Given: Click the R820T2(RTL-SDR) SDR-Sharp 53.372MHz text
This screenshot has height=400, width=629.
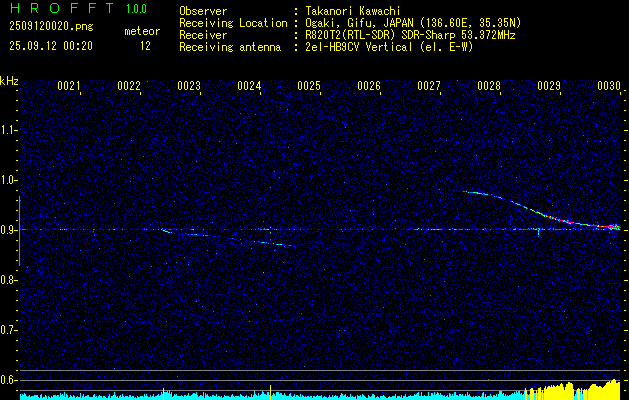Looking at the screenshot, I should 410,35.
